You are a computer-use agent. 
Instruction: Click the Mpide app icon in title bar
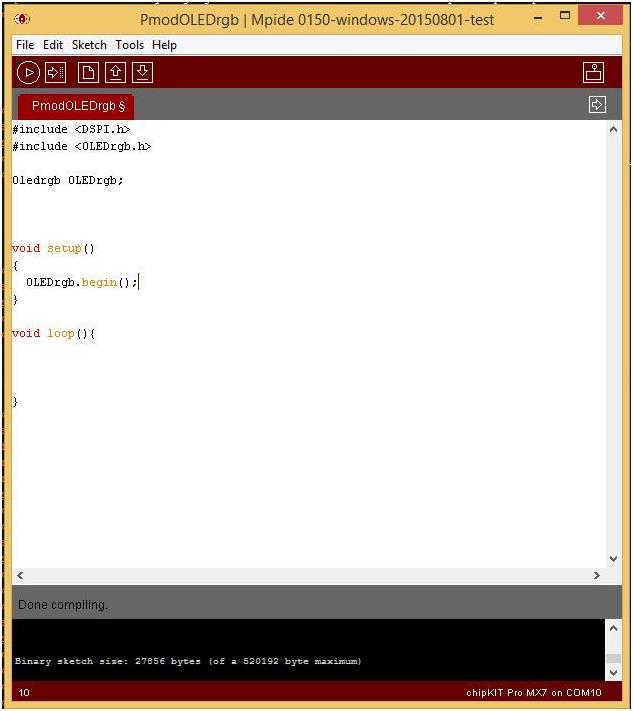click(x=22, y=19)
